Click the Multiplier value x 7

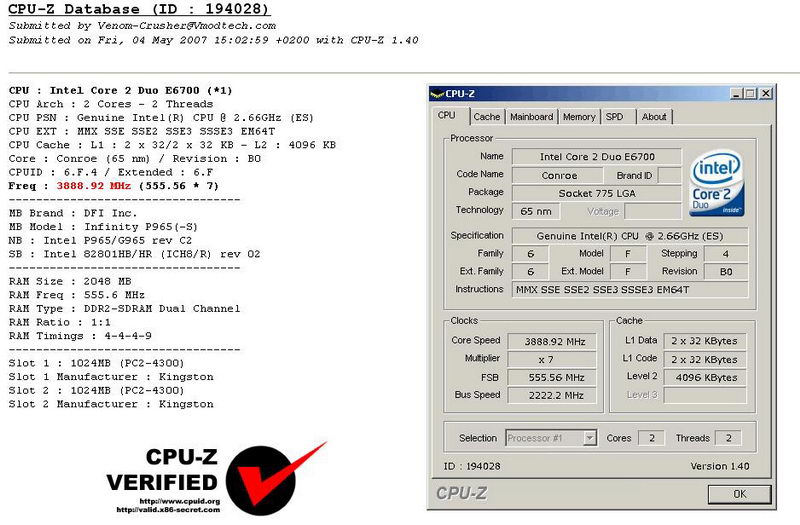click(x=553, y=359)
